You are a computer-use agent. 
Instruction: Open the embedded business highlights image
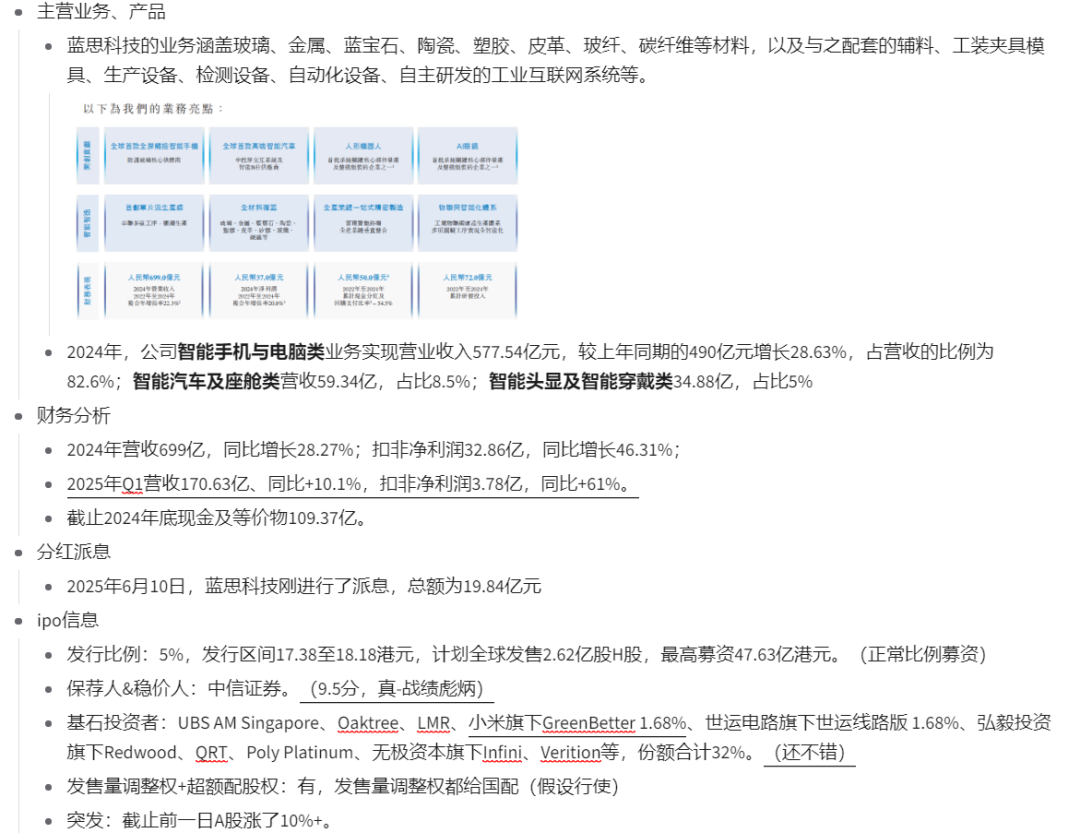coord(298,212)
